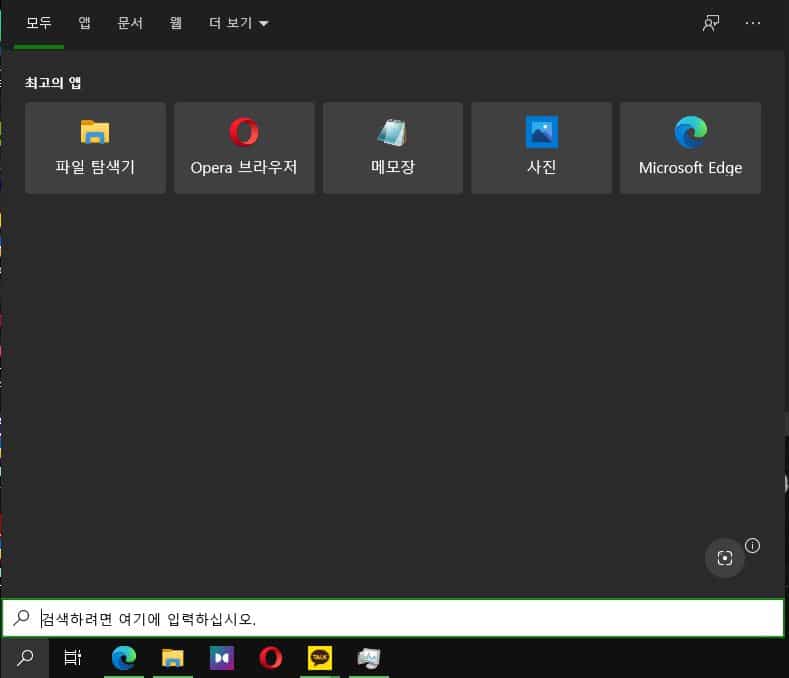Viewport: 789px width, 678px height.
Task: Switch to the 앱 tab
Action: (x=84, y=23)
